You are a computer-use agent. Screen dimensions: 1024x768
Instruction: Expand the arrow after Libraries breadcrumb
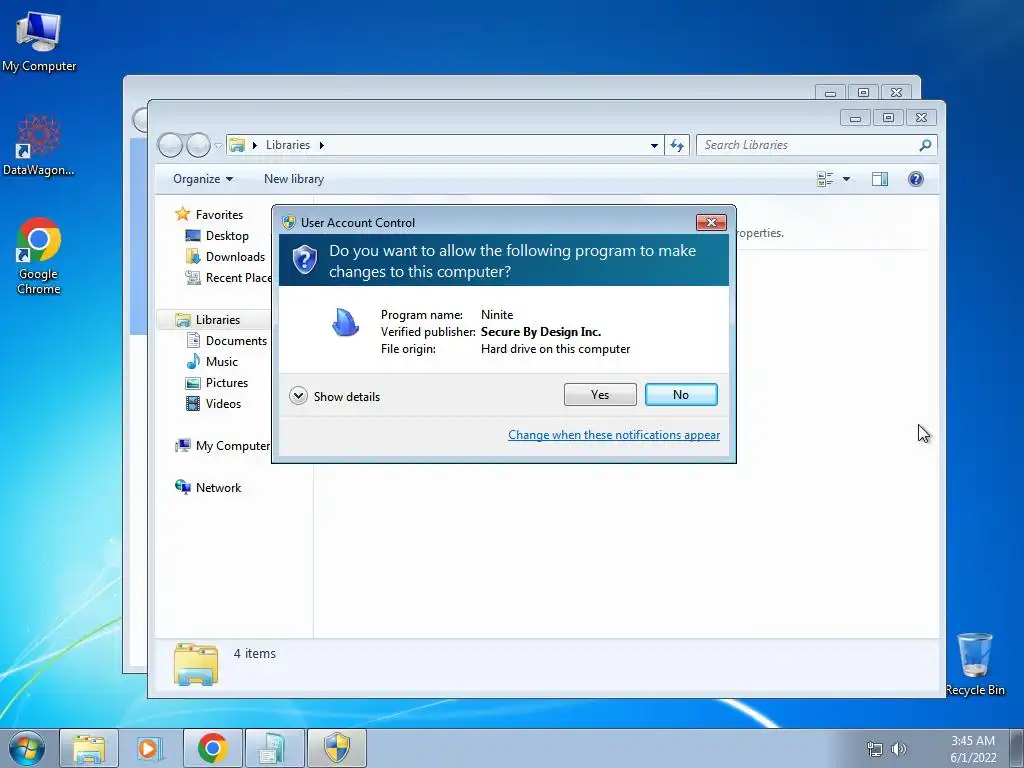[321, 145]
